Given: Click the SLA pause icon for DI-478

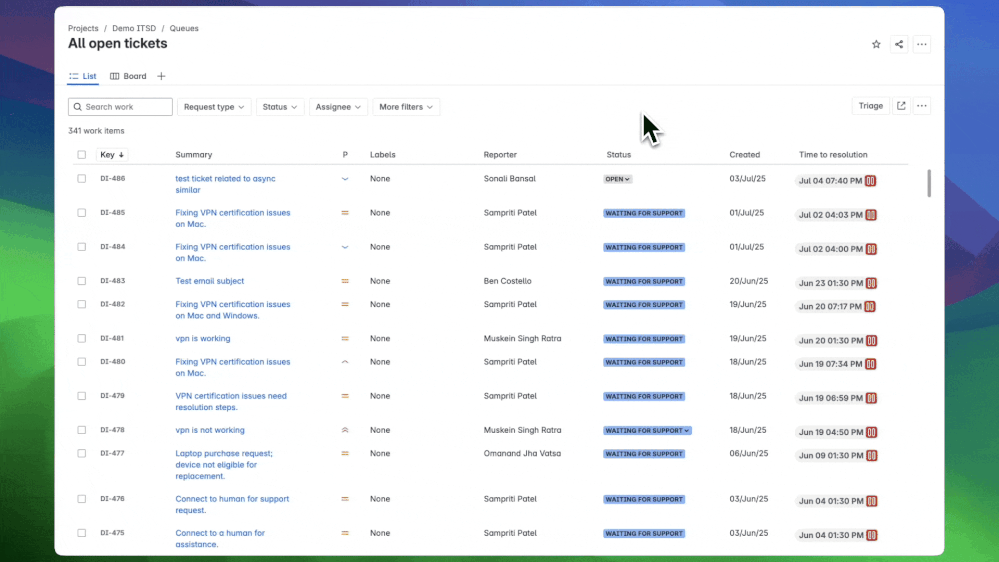Looking at the screenshot, I should pos(871,432).
